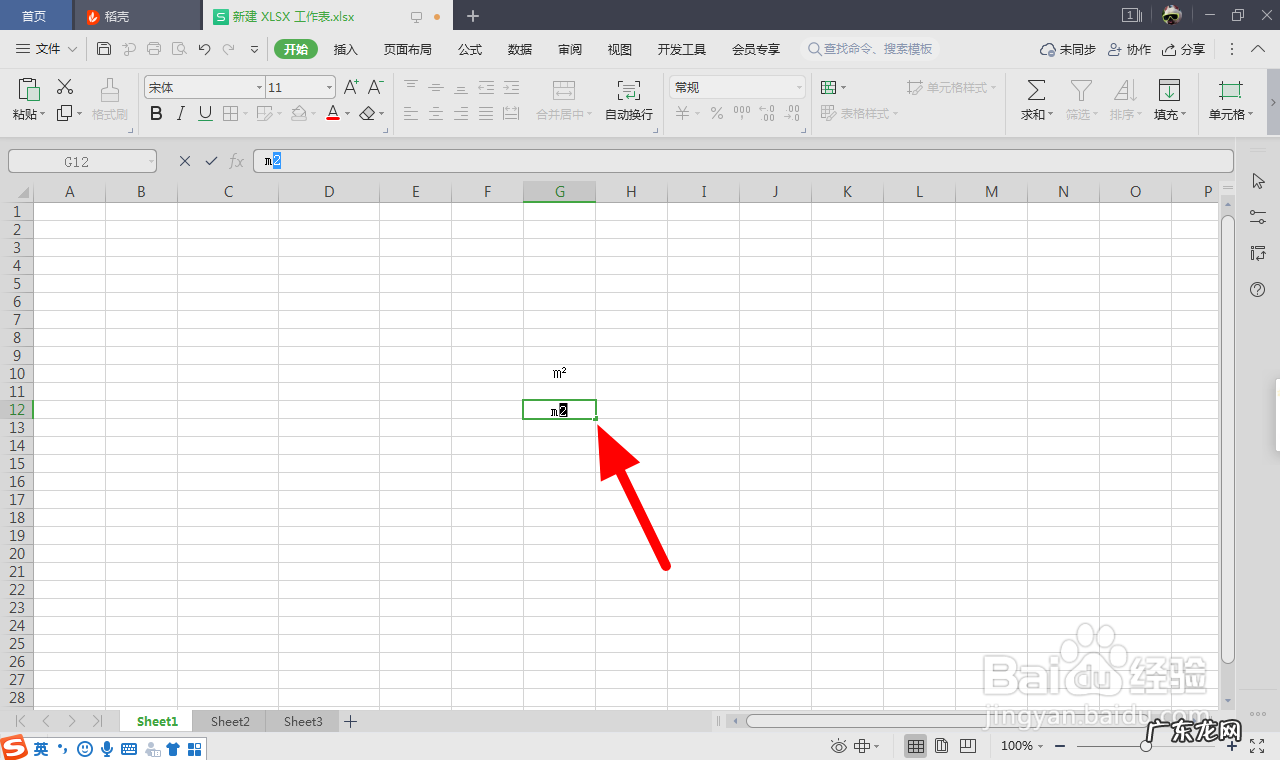Open the font name 宋体 dropdown
This screenshot has width=1280, height=760.
coord(259,87)
